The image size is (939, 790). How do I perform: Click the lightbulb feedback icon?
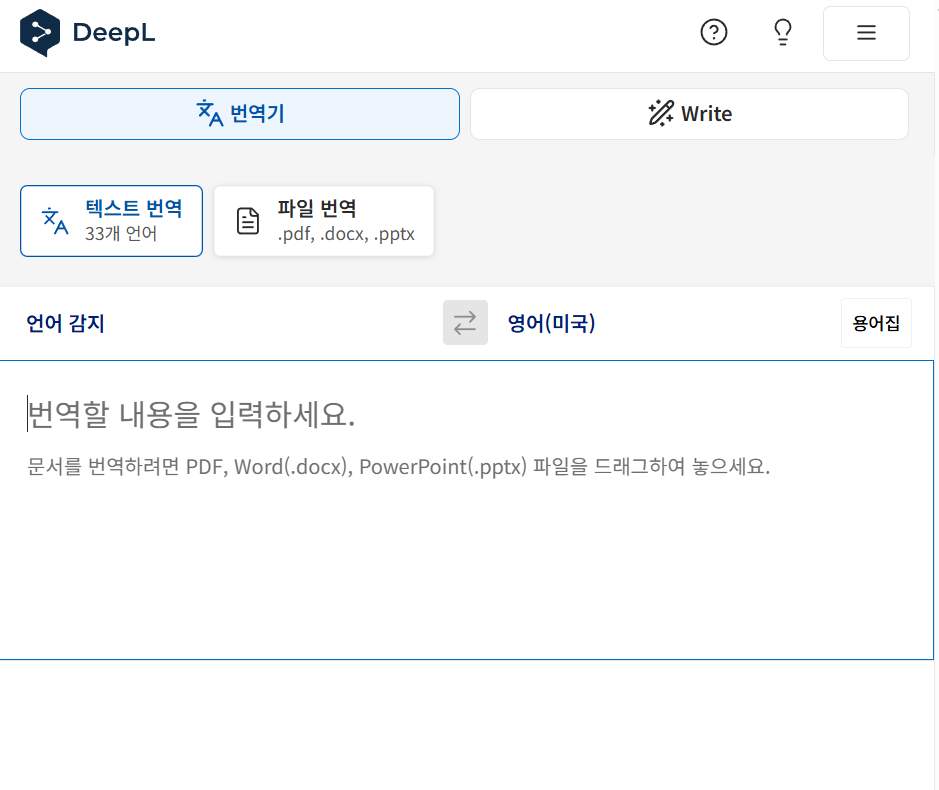783,32
